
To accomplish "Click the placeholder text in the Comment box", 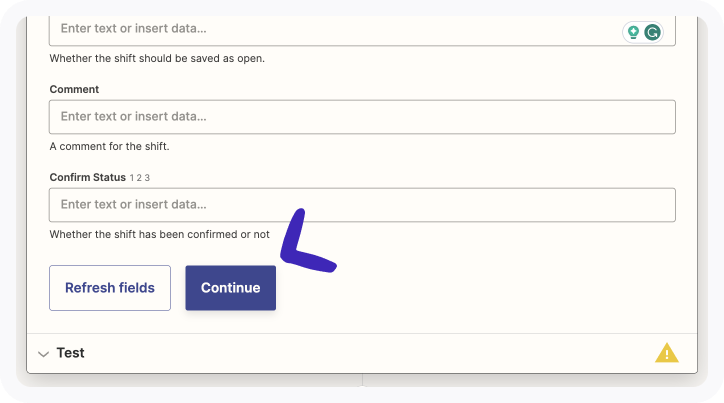I will (133, 117).
